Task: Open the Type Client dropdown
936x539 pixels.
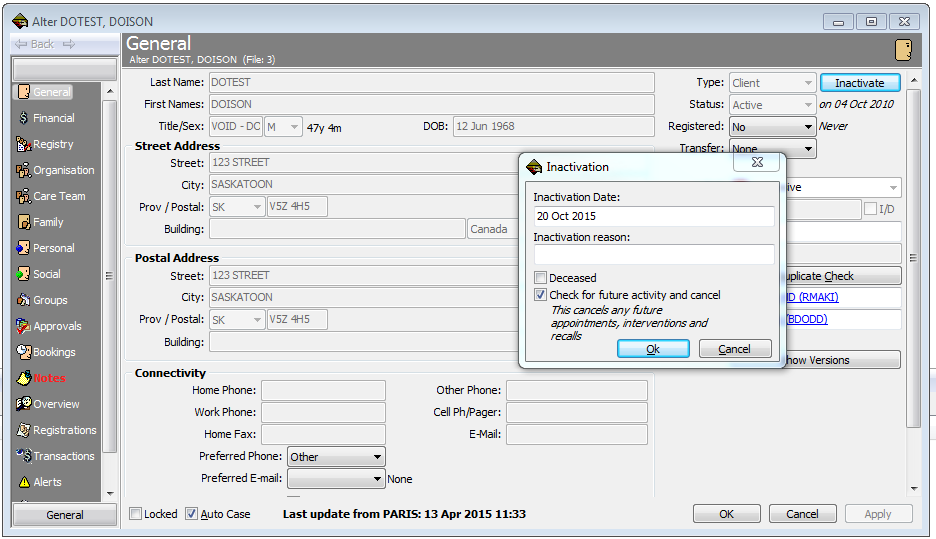Action: coord(772,83)
